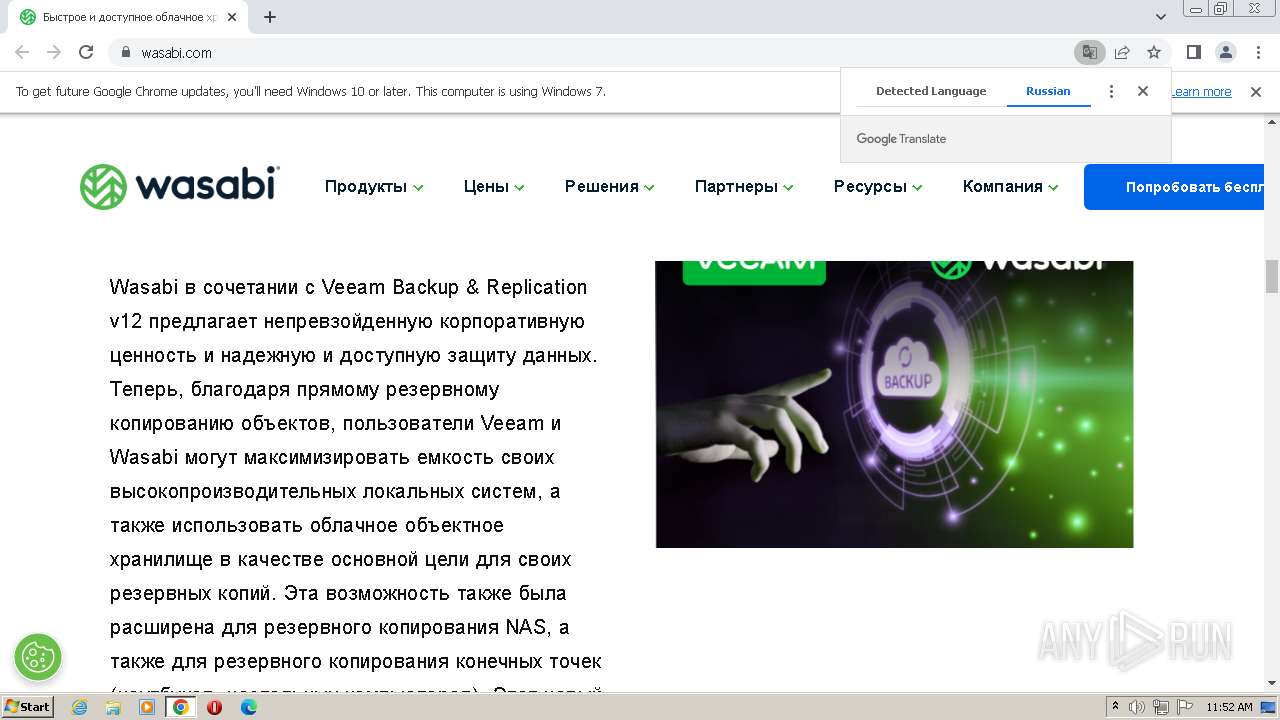The width and height of the screenshot is (1280, 720).
Task: Bookmark this page with the star icon
Action: point(1154,52)
